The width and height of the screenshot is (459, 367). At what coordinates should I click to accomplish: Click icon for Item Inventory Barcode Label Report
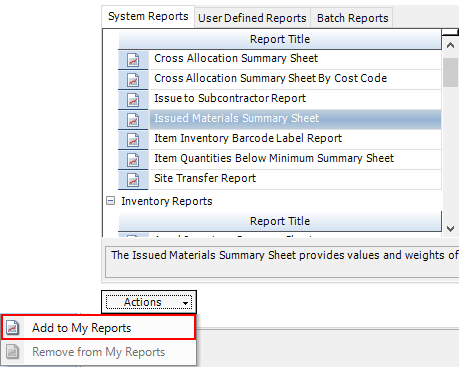(133, 140)
